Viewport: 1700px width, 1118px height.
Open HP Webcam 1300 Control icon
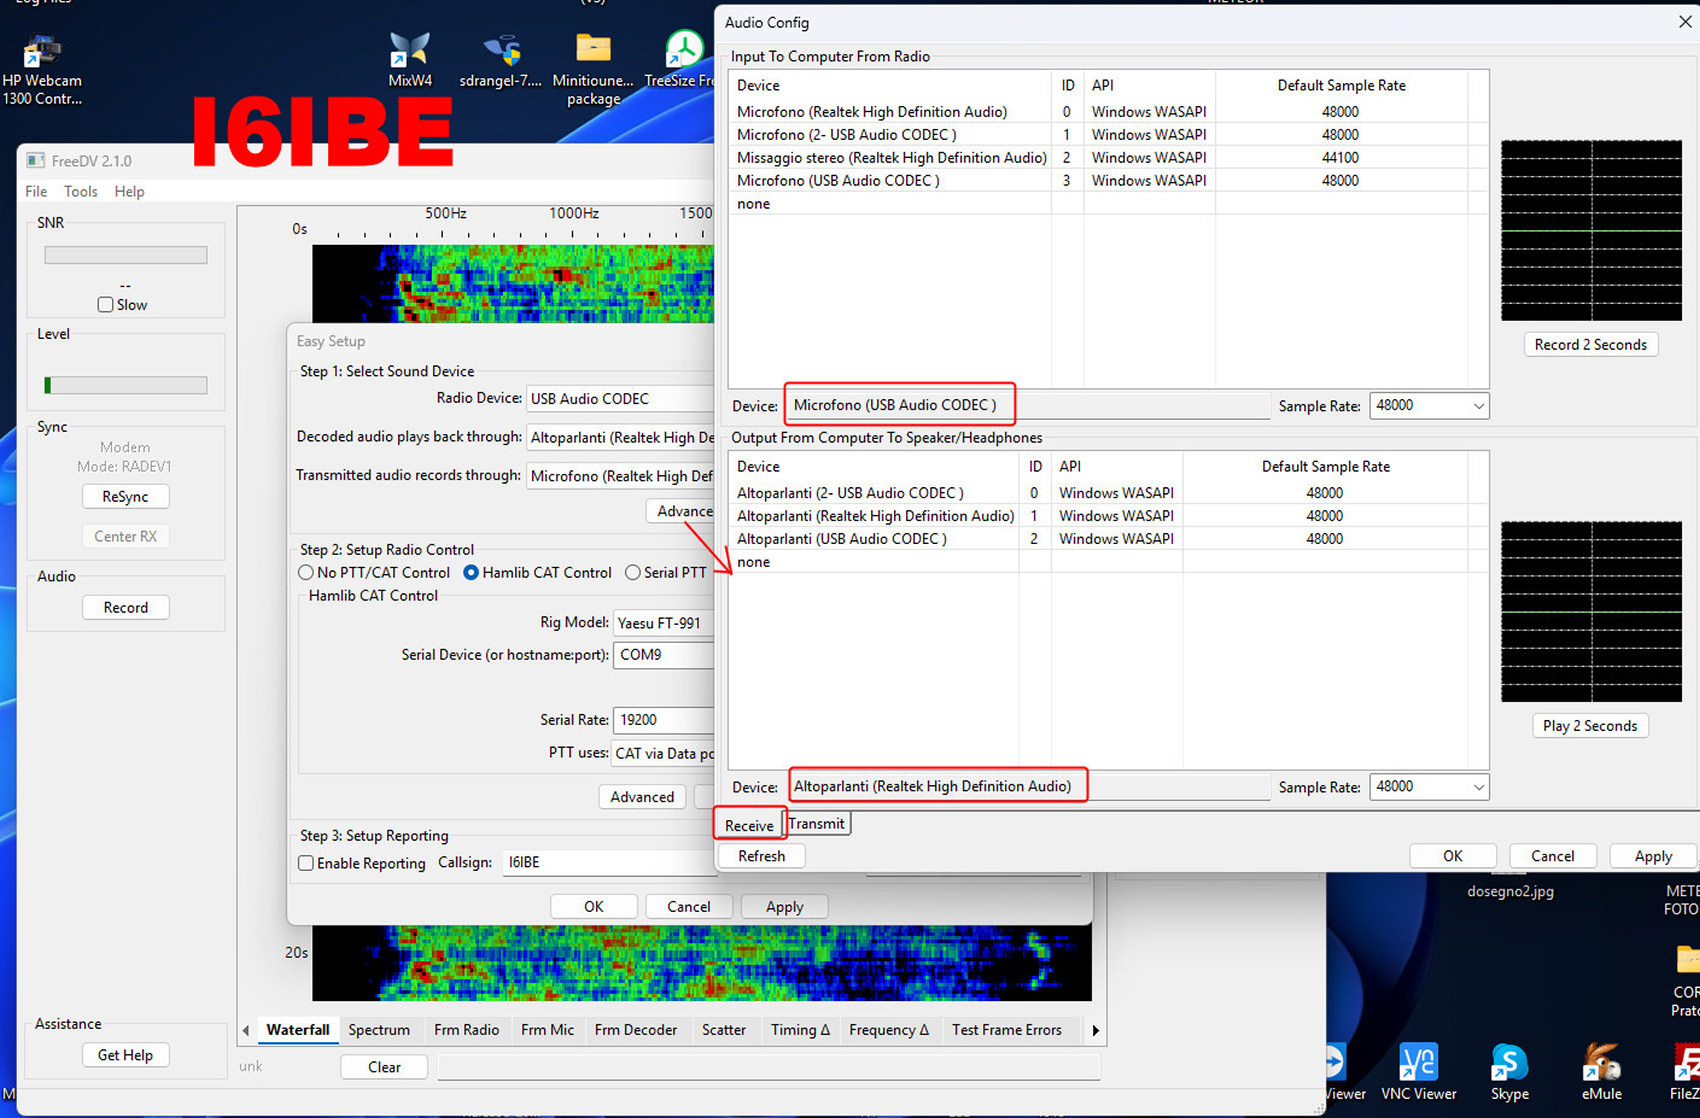pyautogui.click(x=42, y=55)
